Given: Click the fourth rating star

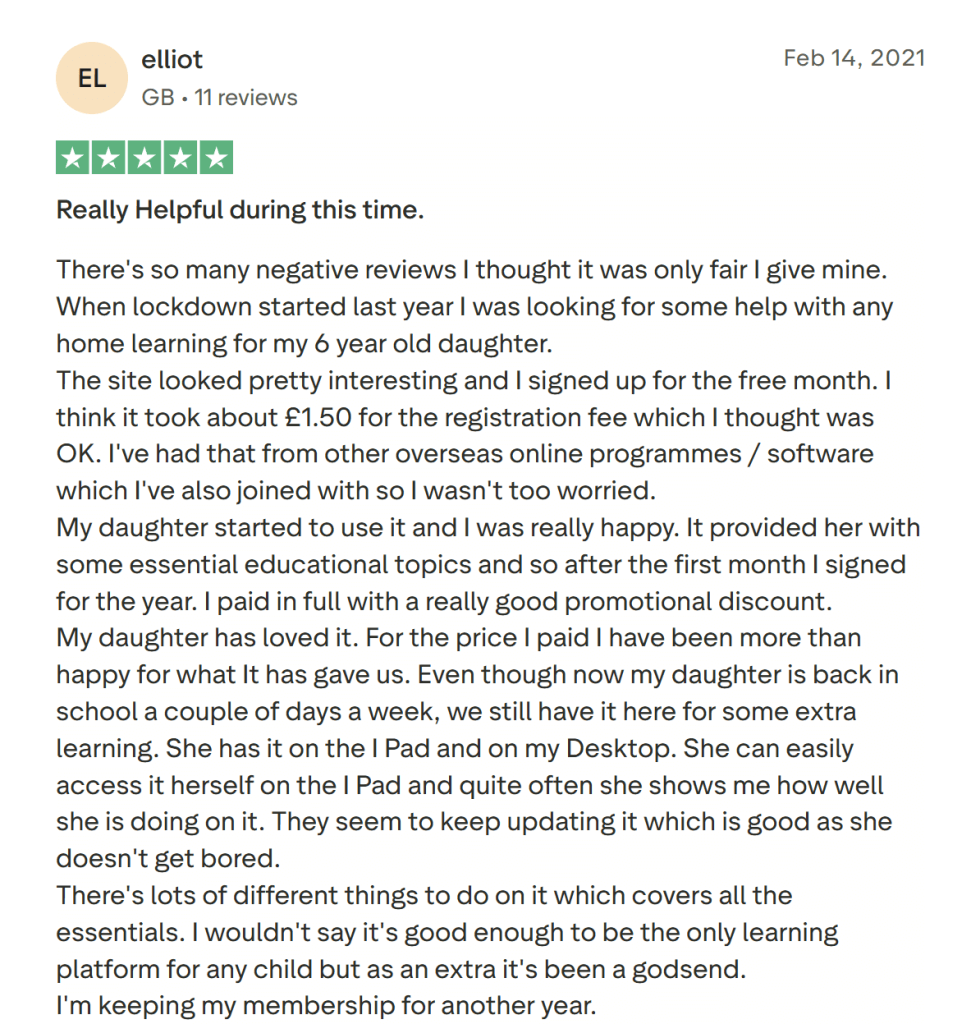Looking at the screenshot, I should pyautogui.click(x=180, y=158).
